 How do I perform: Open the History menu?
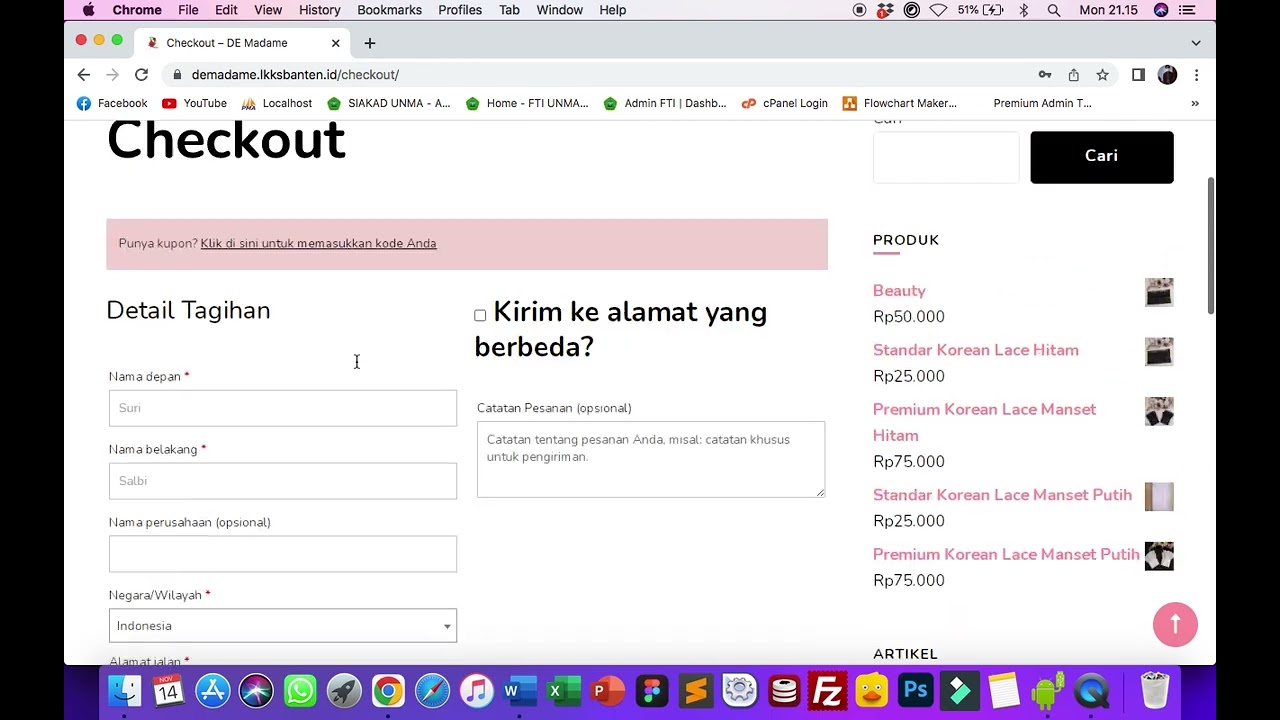319,10
